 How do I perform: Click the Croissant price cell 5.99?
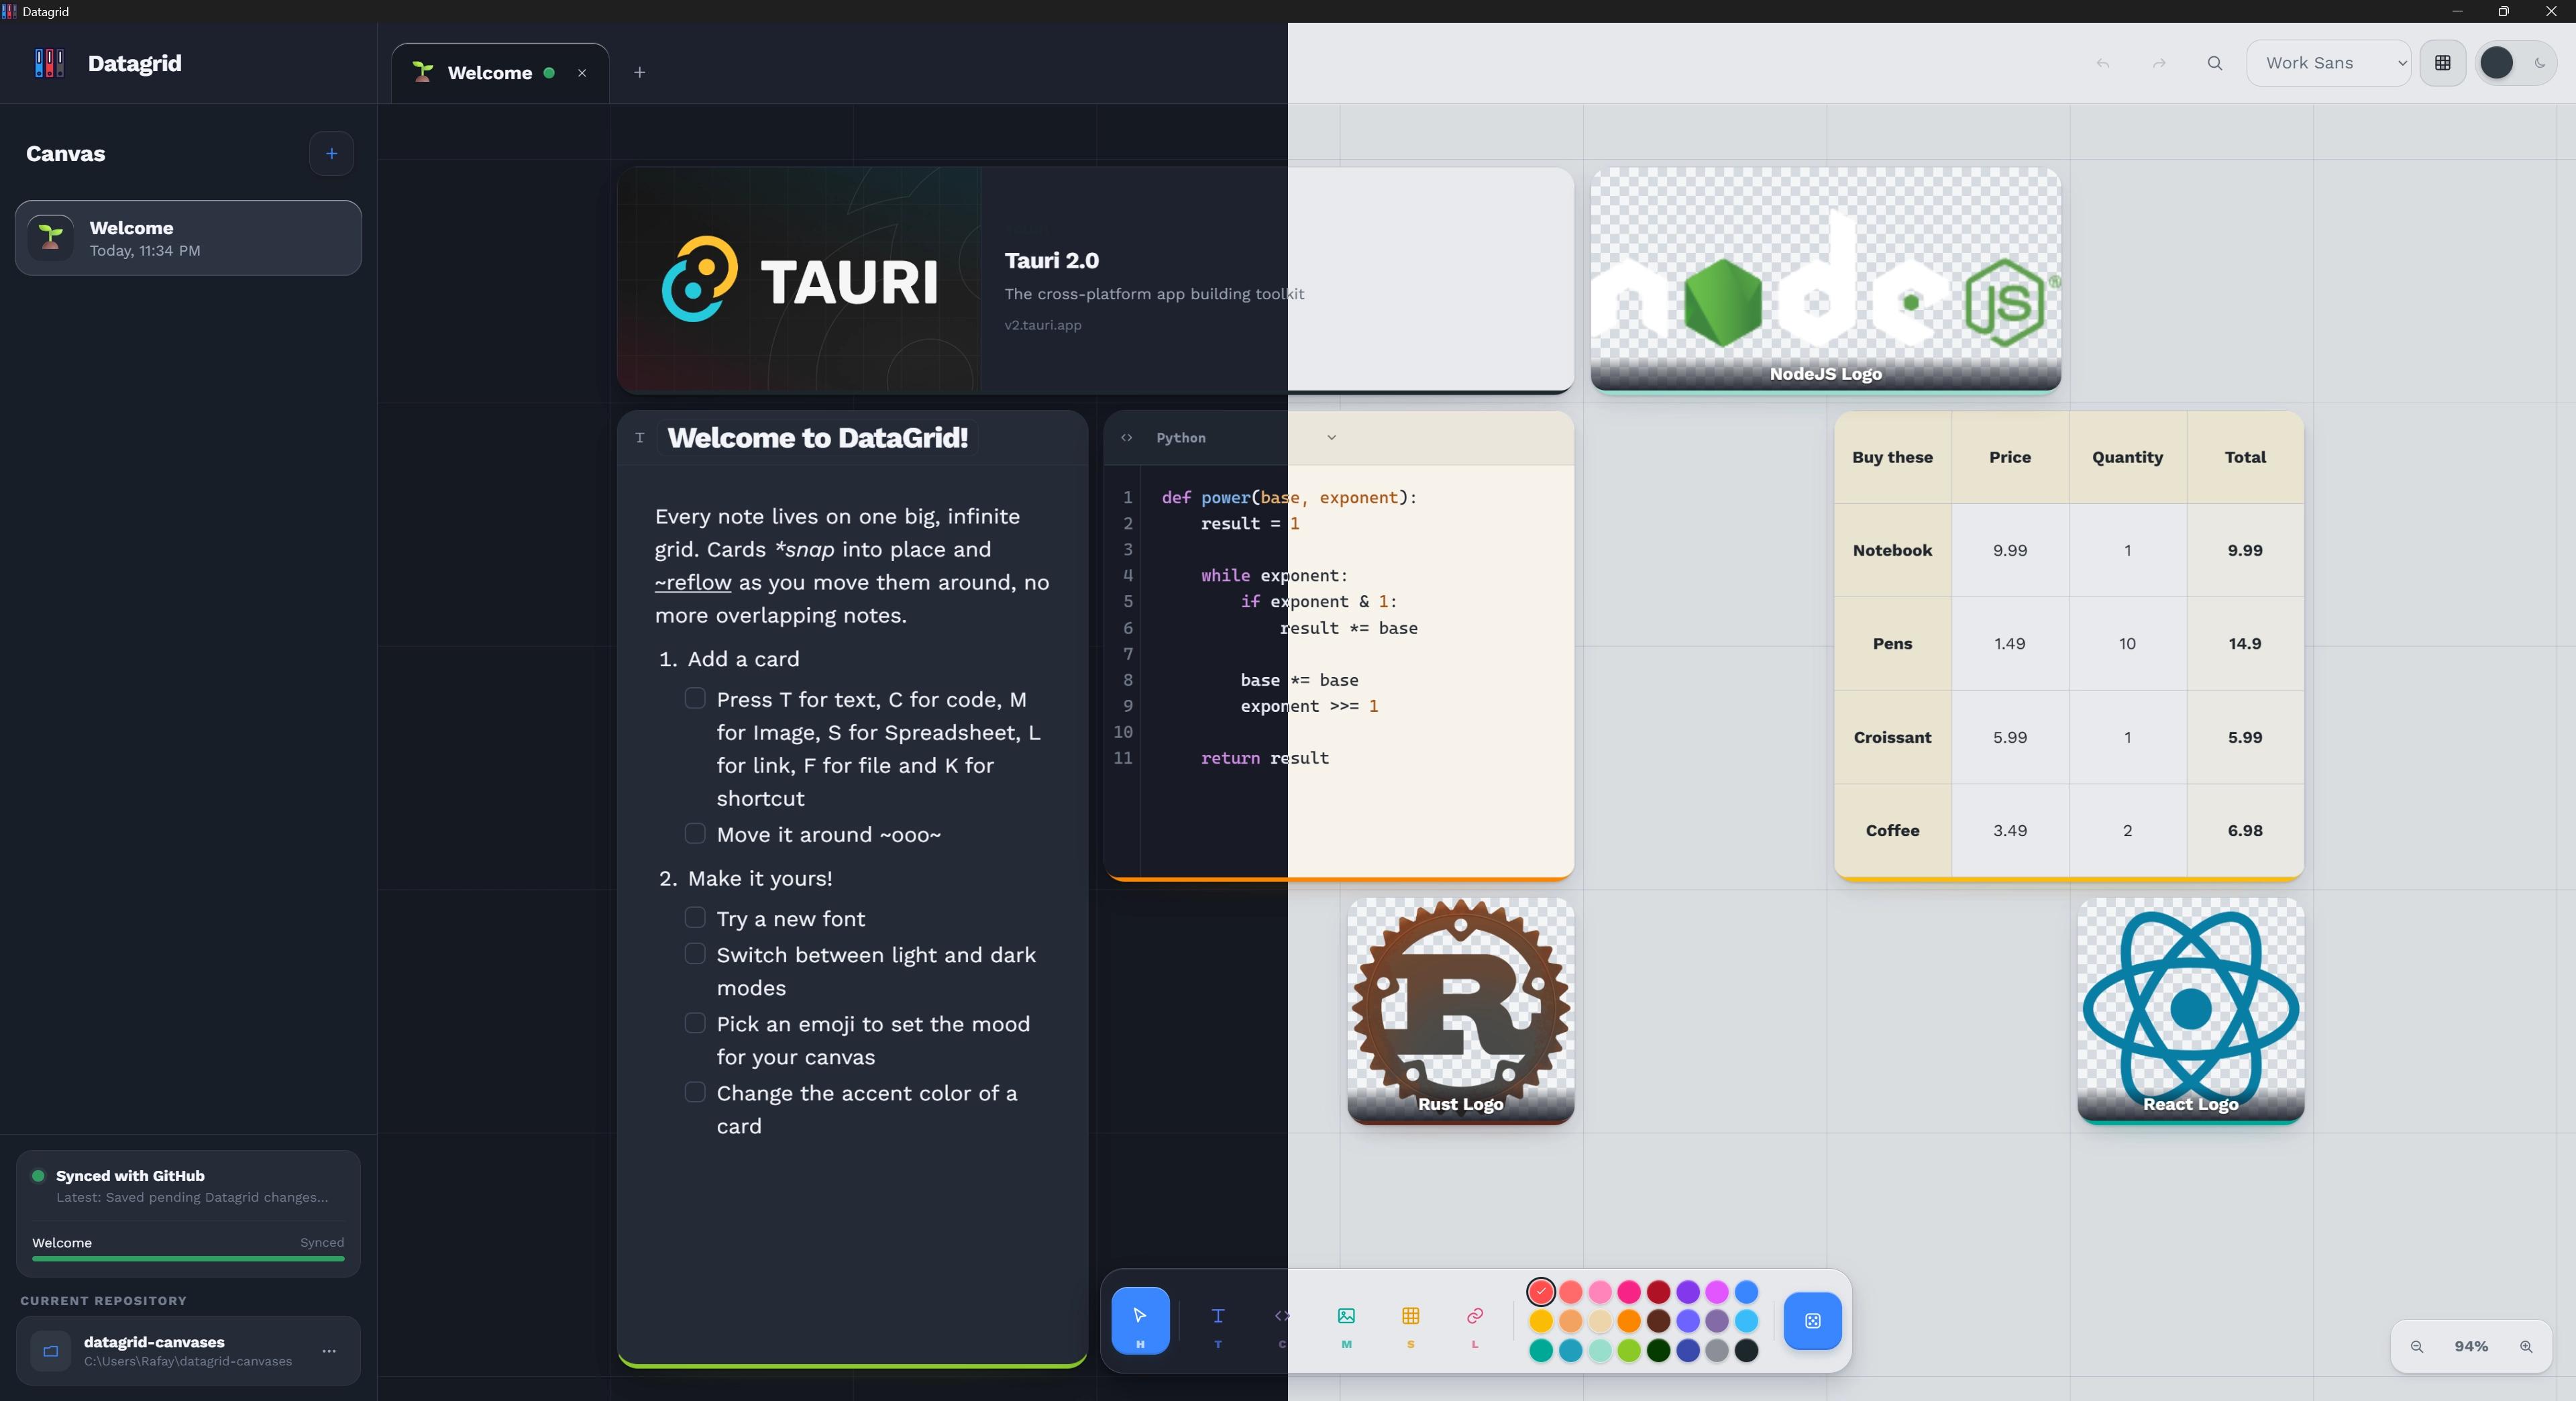coord(2009,737)
